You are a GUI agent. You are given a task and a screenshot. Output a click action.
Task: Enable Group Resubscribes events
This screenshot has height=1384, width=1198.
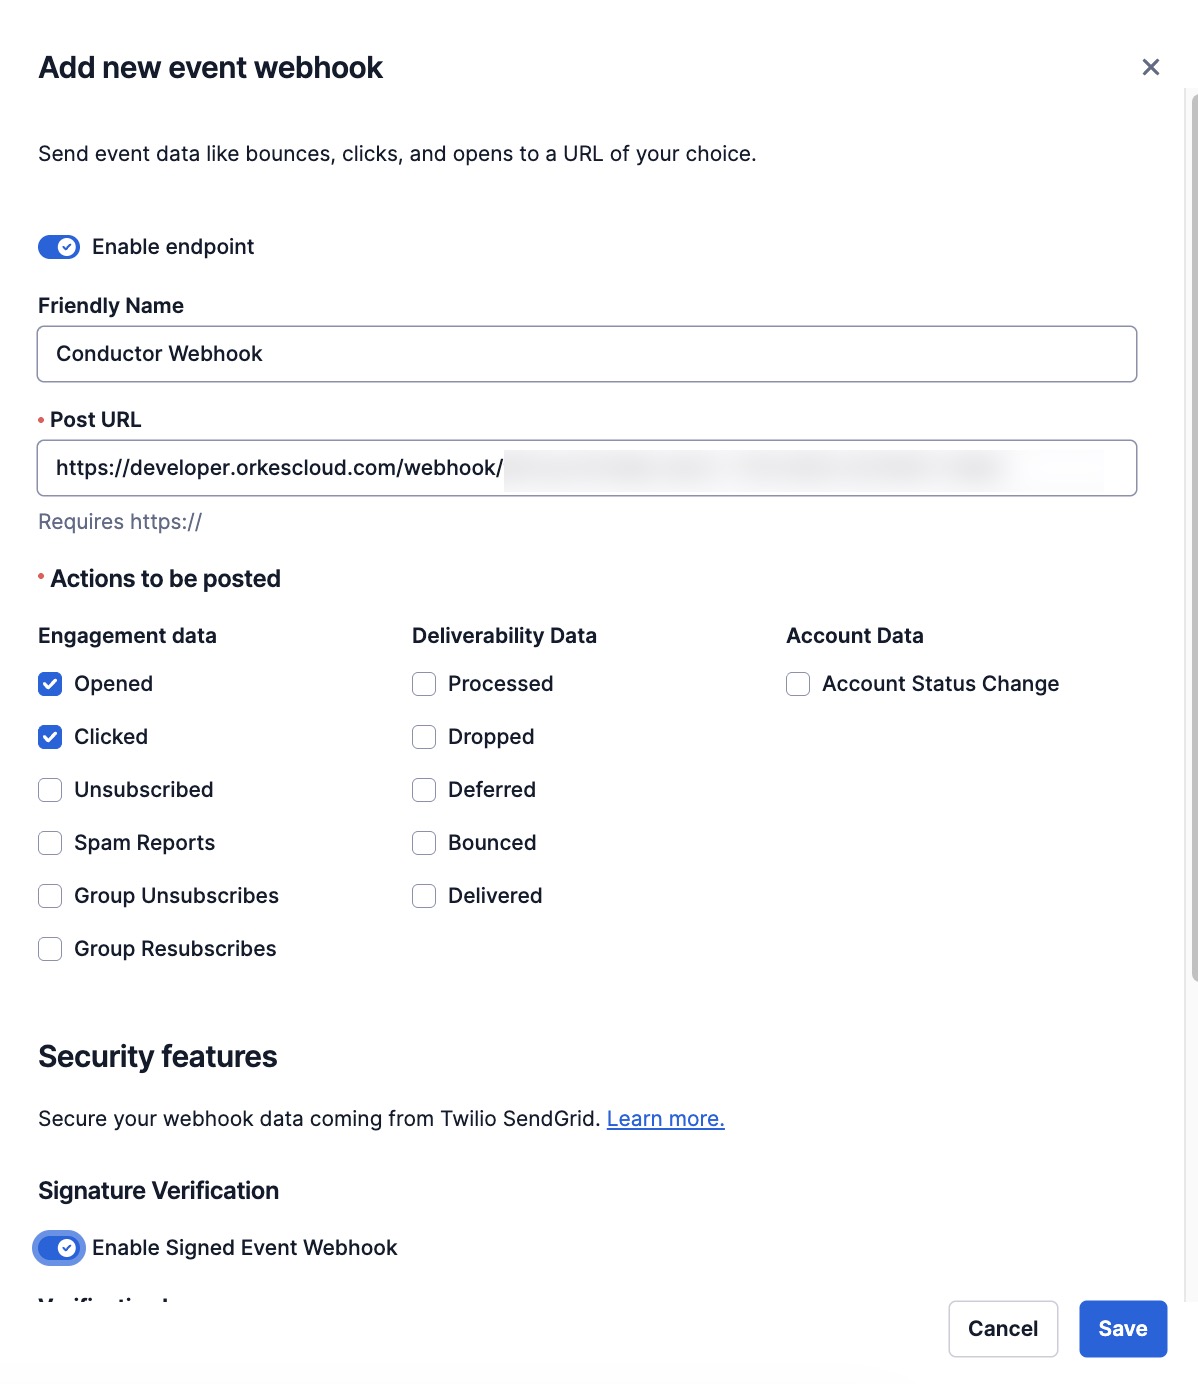coord(50,948)
